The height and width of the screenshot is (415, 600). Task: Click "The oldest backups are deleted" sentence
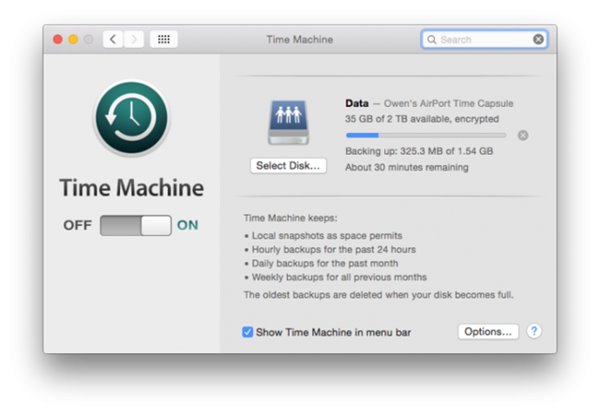(x=378, y=295)
